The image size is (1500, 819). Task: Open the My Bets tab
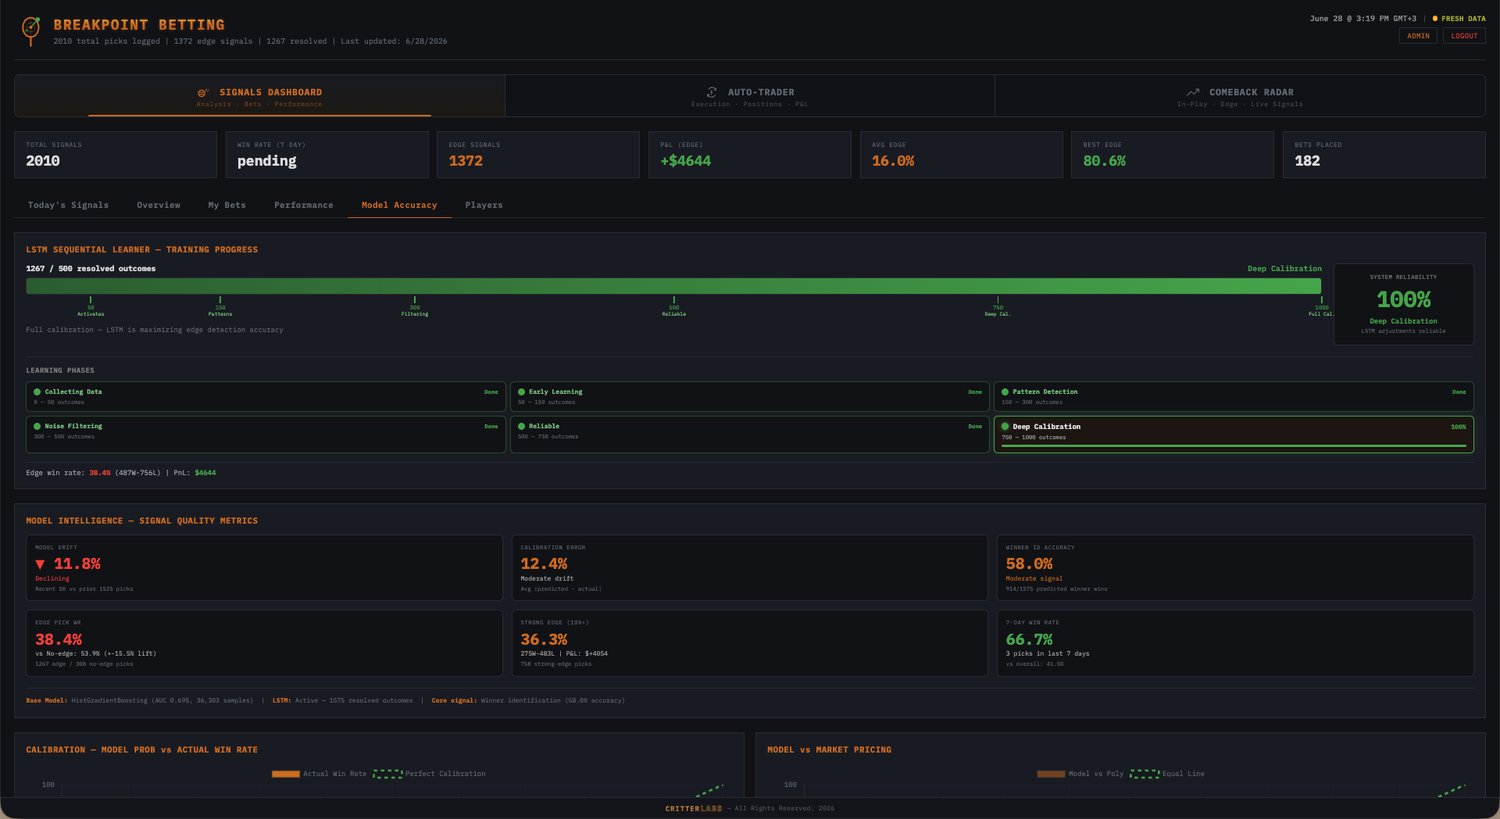click(x=227, y=205)
